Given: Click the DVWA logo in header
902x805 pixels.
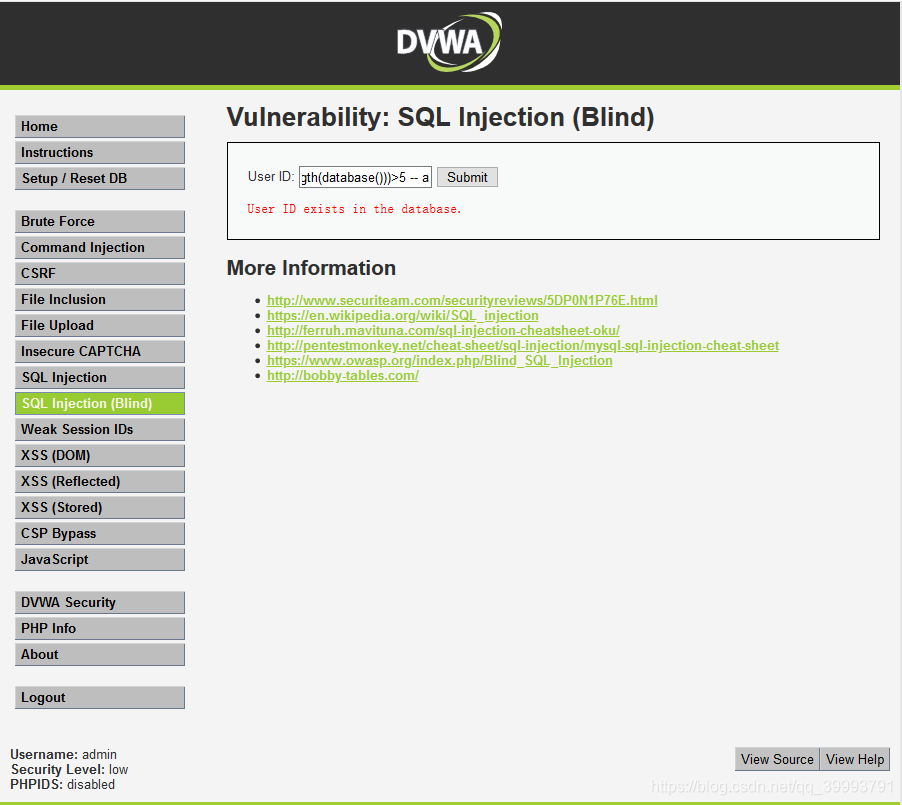Looking at the screenshot, I should pos(449,42).
